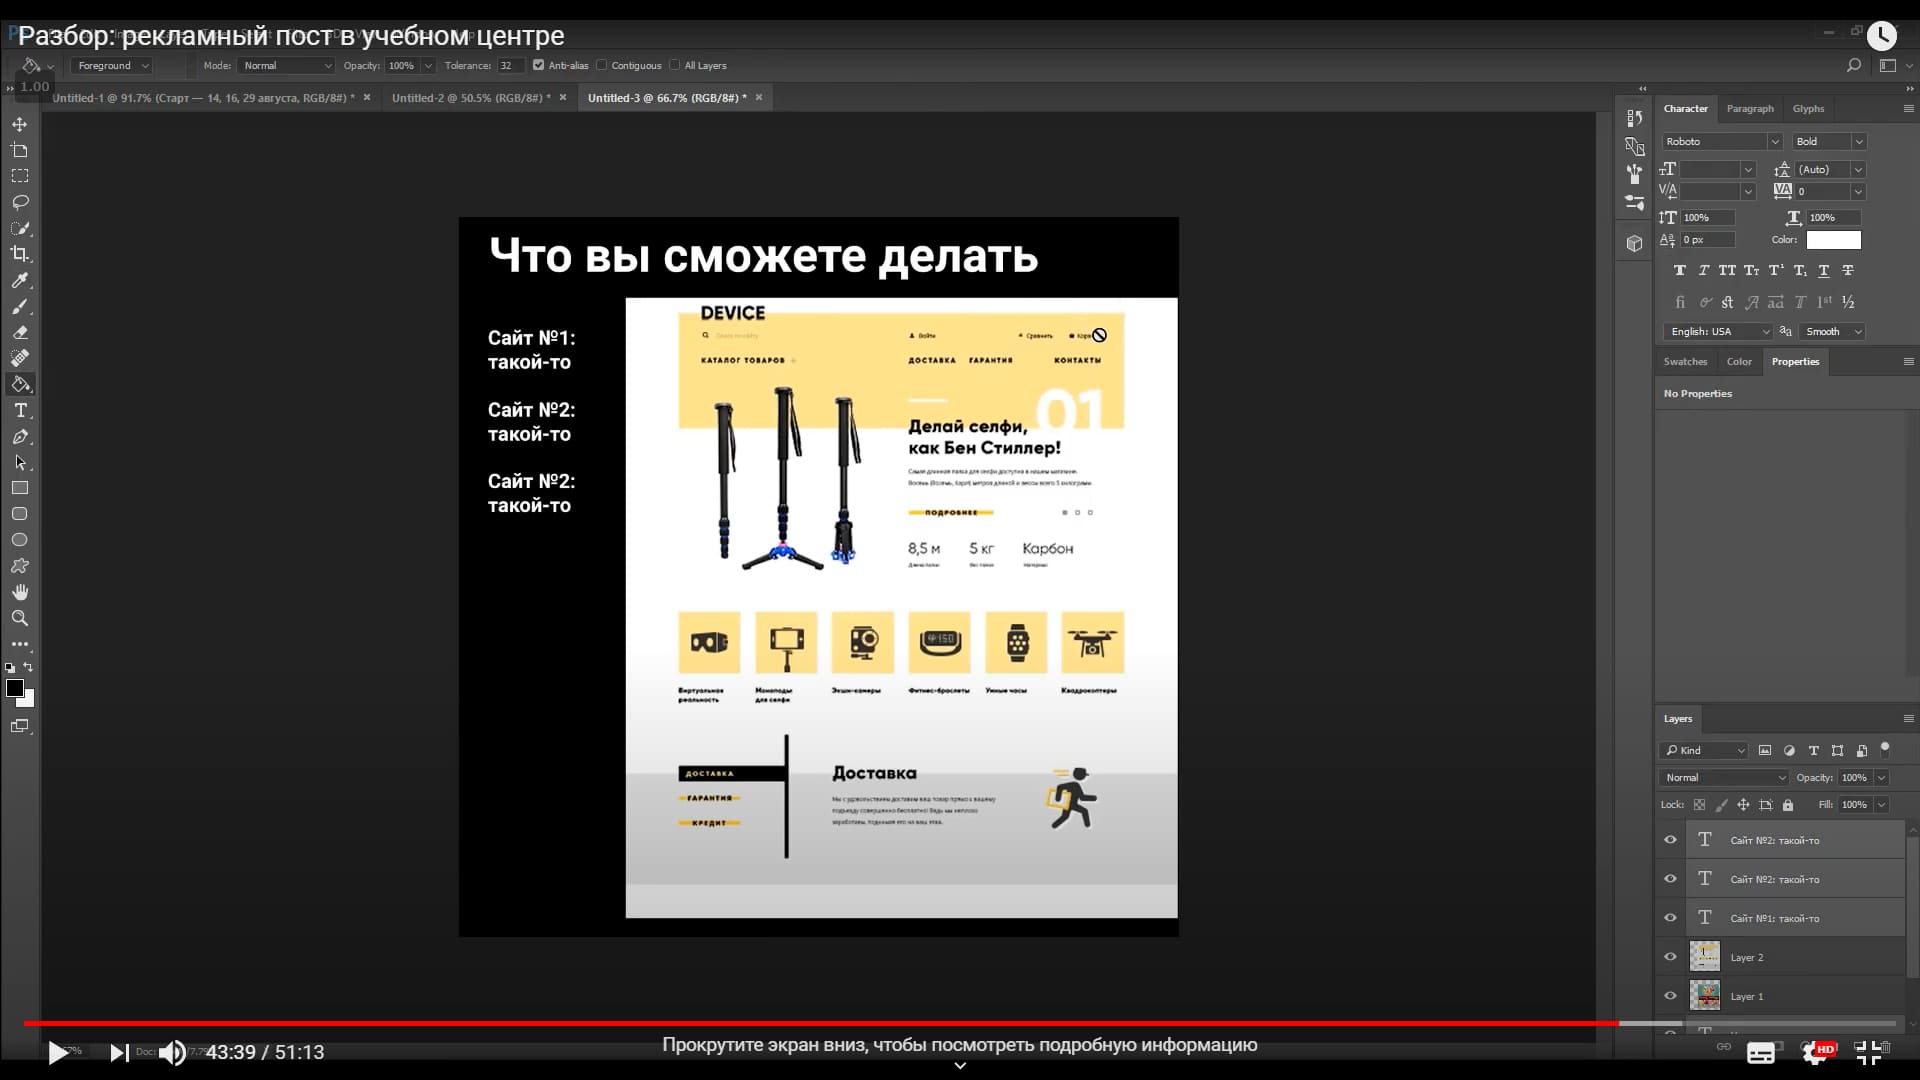
Task: Select the Ellipse tool
Action: [19, 540]
